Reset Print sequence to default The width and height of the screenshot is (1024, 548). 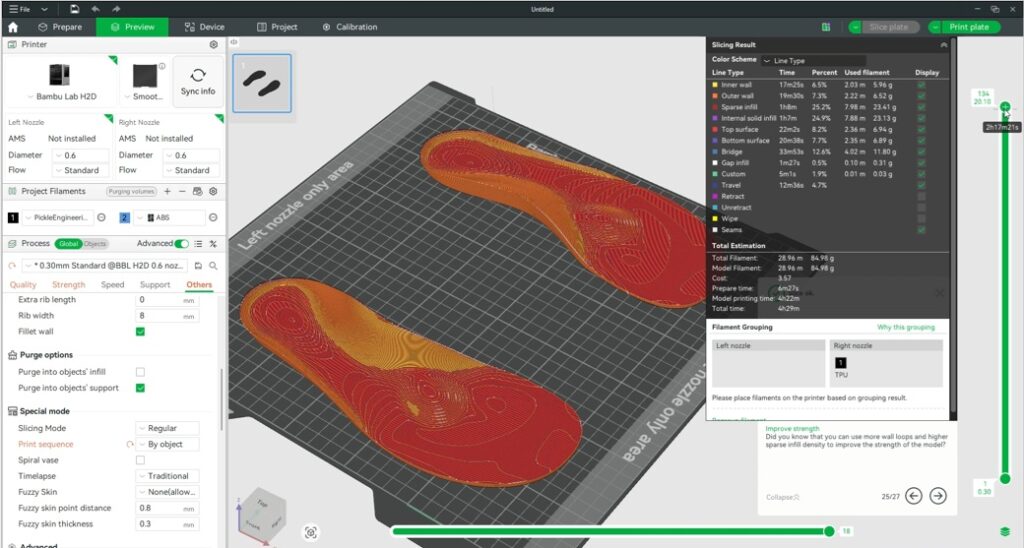click(129, 444)
